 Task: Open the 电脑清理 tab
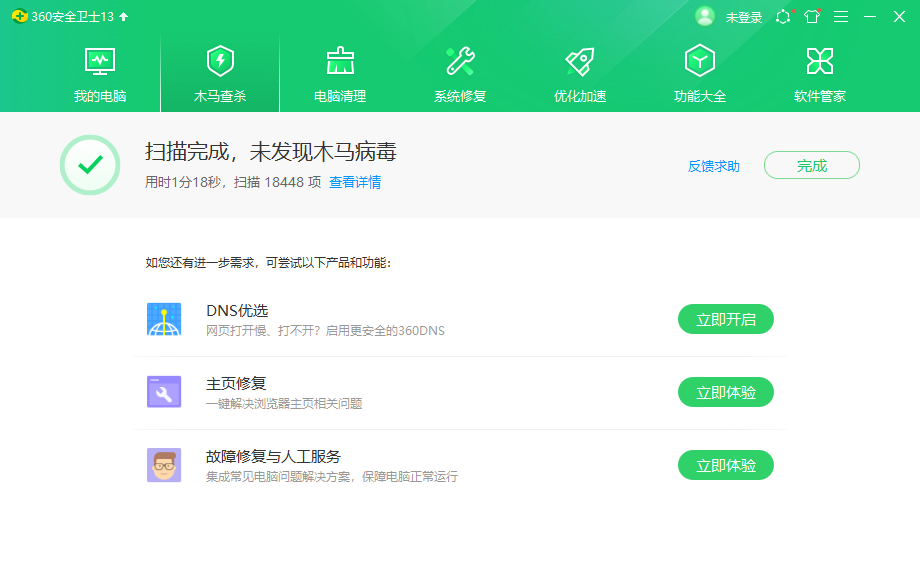tap(340, 74)
